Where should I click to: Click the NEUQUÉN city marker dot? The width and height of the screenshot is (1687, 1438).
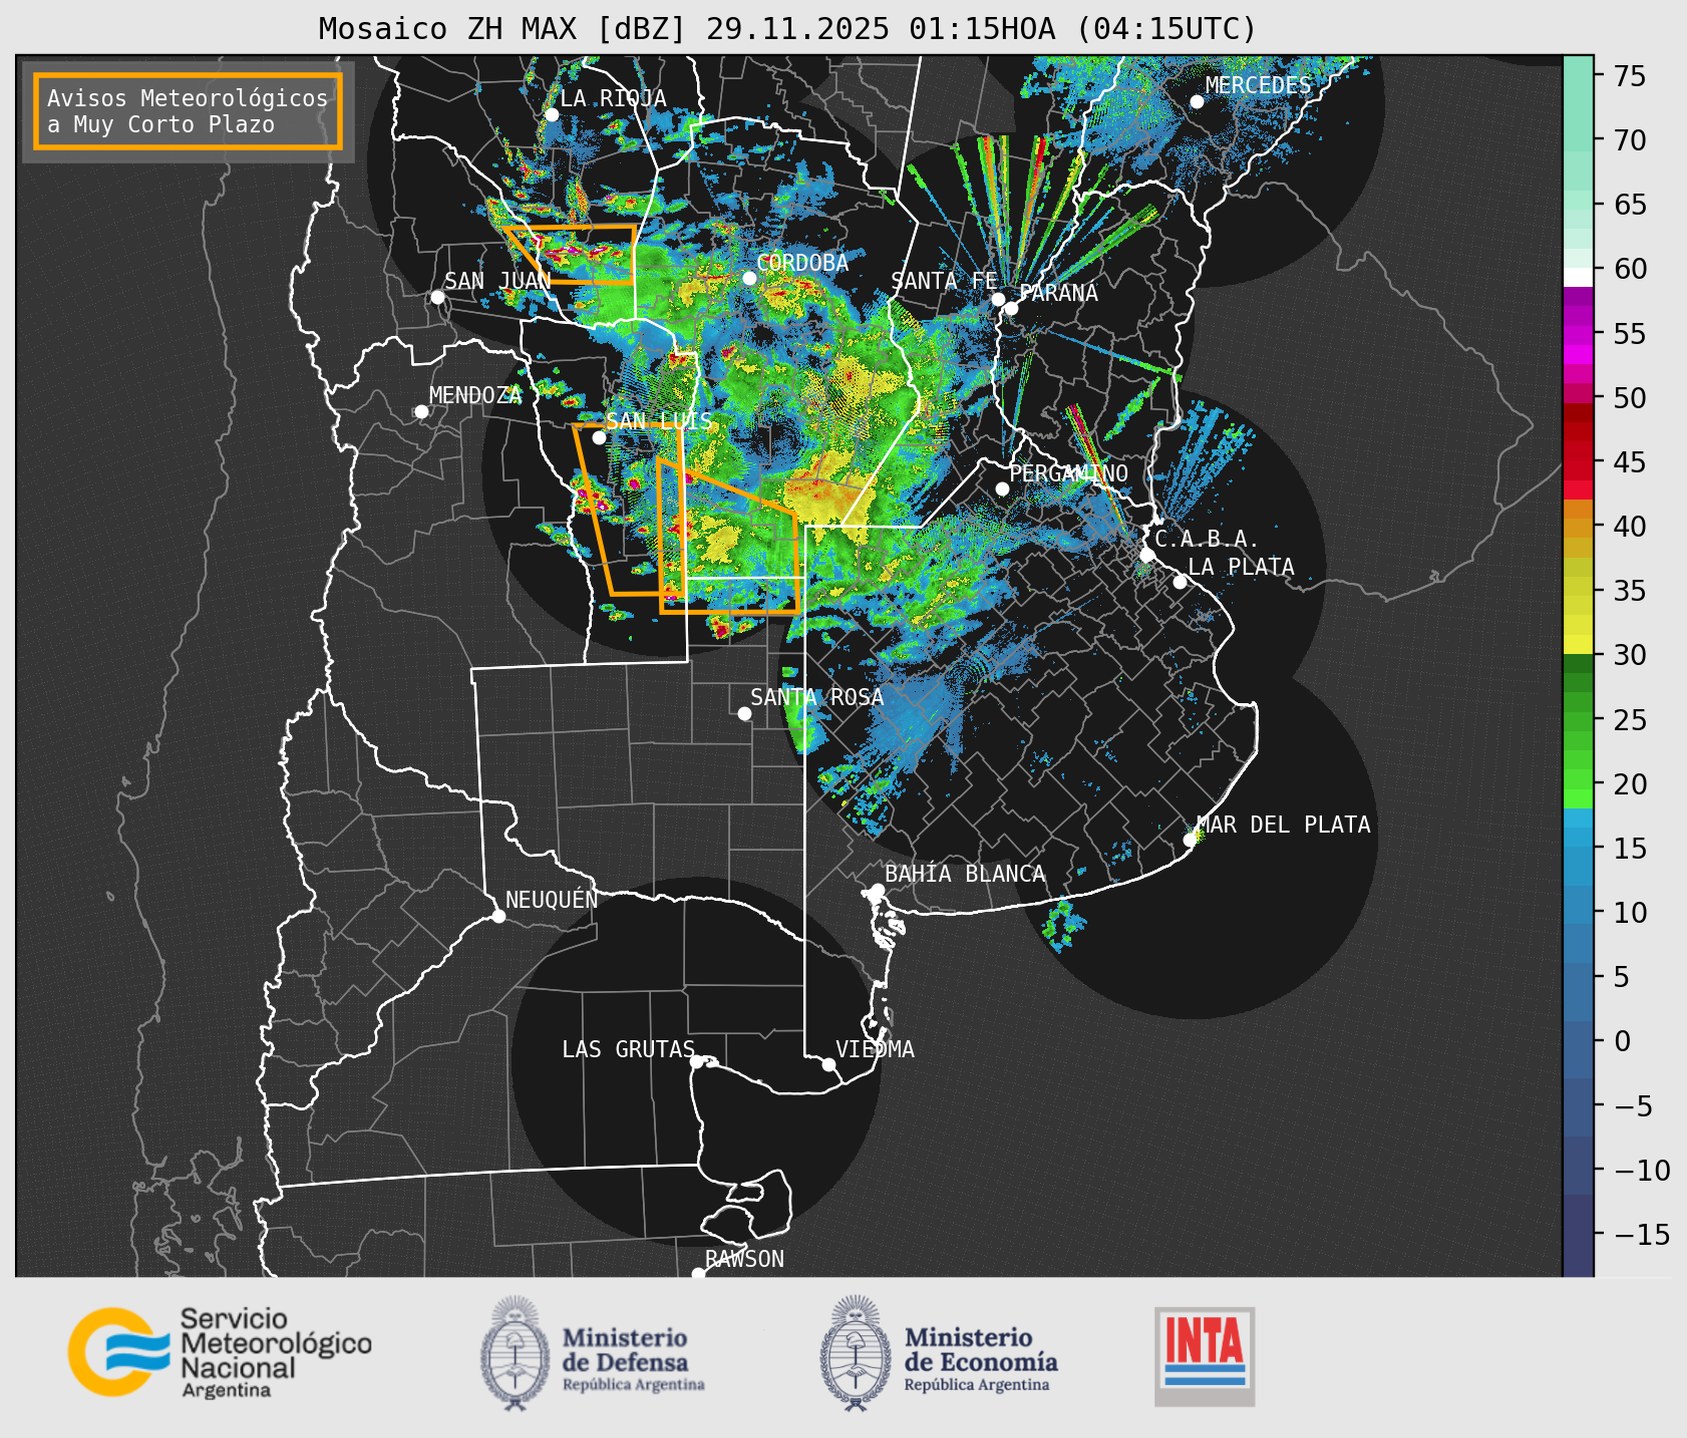pos(498,916)
